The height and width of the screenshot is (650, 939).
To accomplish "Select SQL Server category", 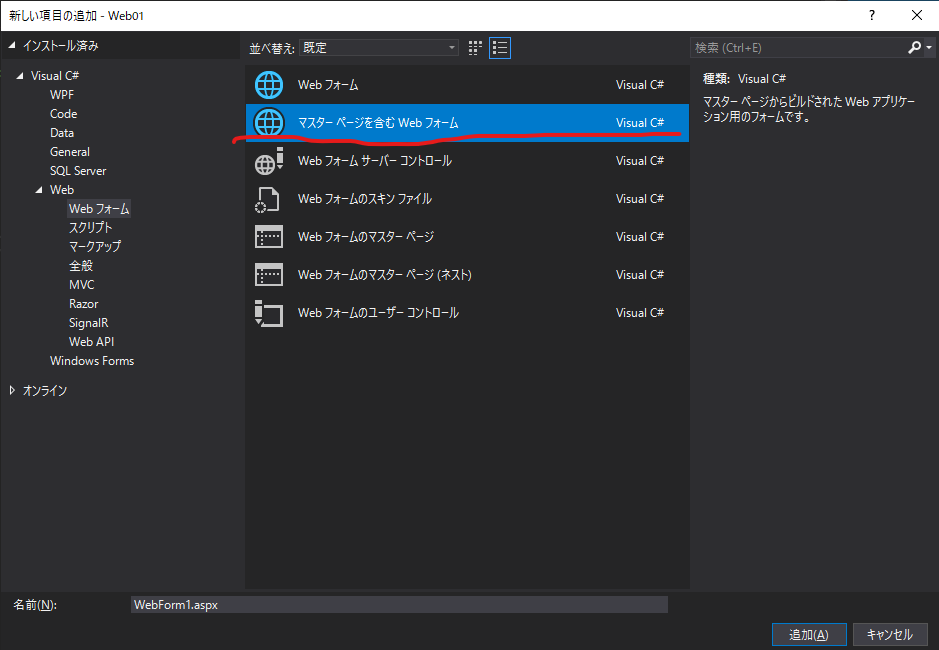I will [78, 171].
